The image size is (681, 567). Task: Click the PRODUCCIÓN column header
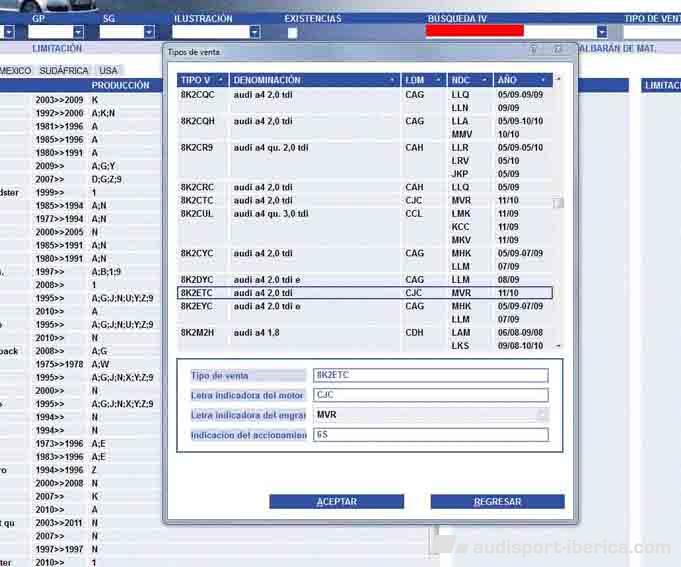[120, 85]
